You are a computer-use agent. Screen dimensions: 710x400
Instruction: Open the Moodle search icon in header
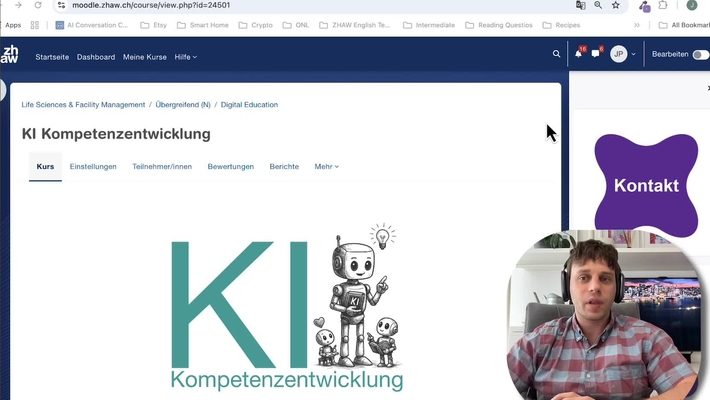point(557,54)
